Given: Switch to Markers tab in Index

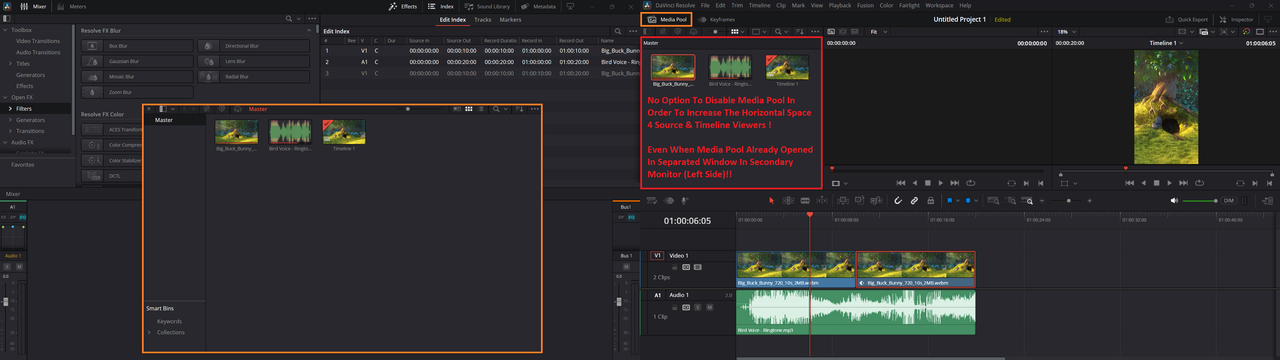Looking at the screenshot, I should point(510,19).
